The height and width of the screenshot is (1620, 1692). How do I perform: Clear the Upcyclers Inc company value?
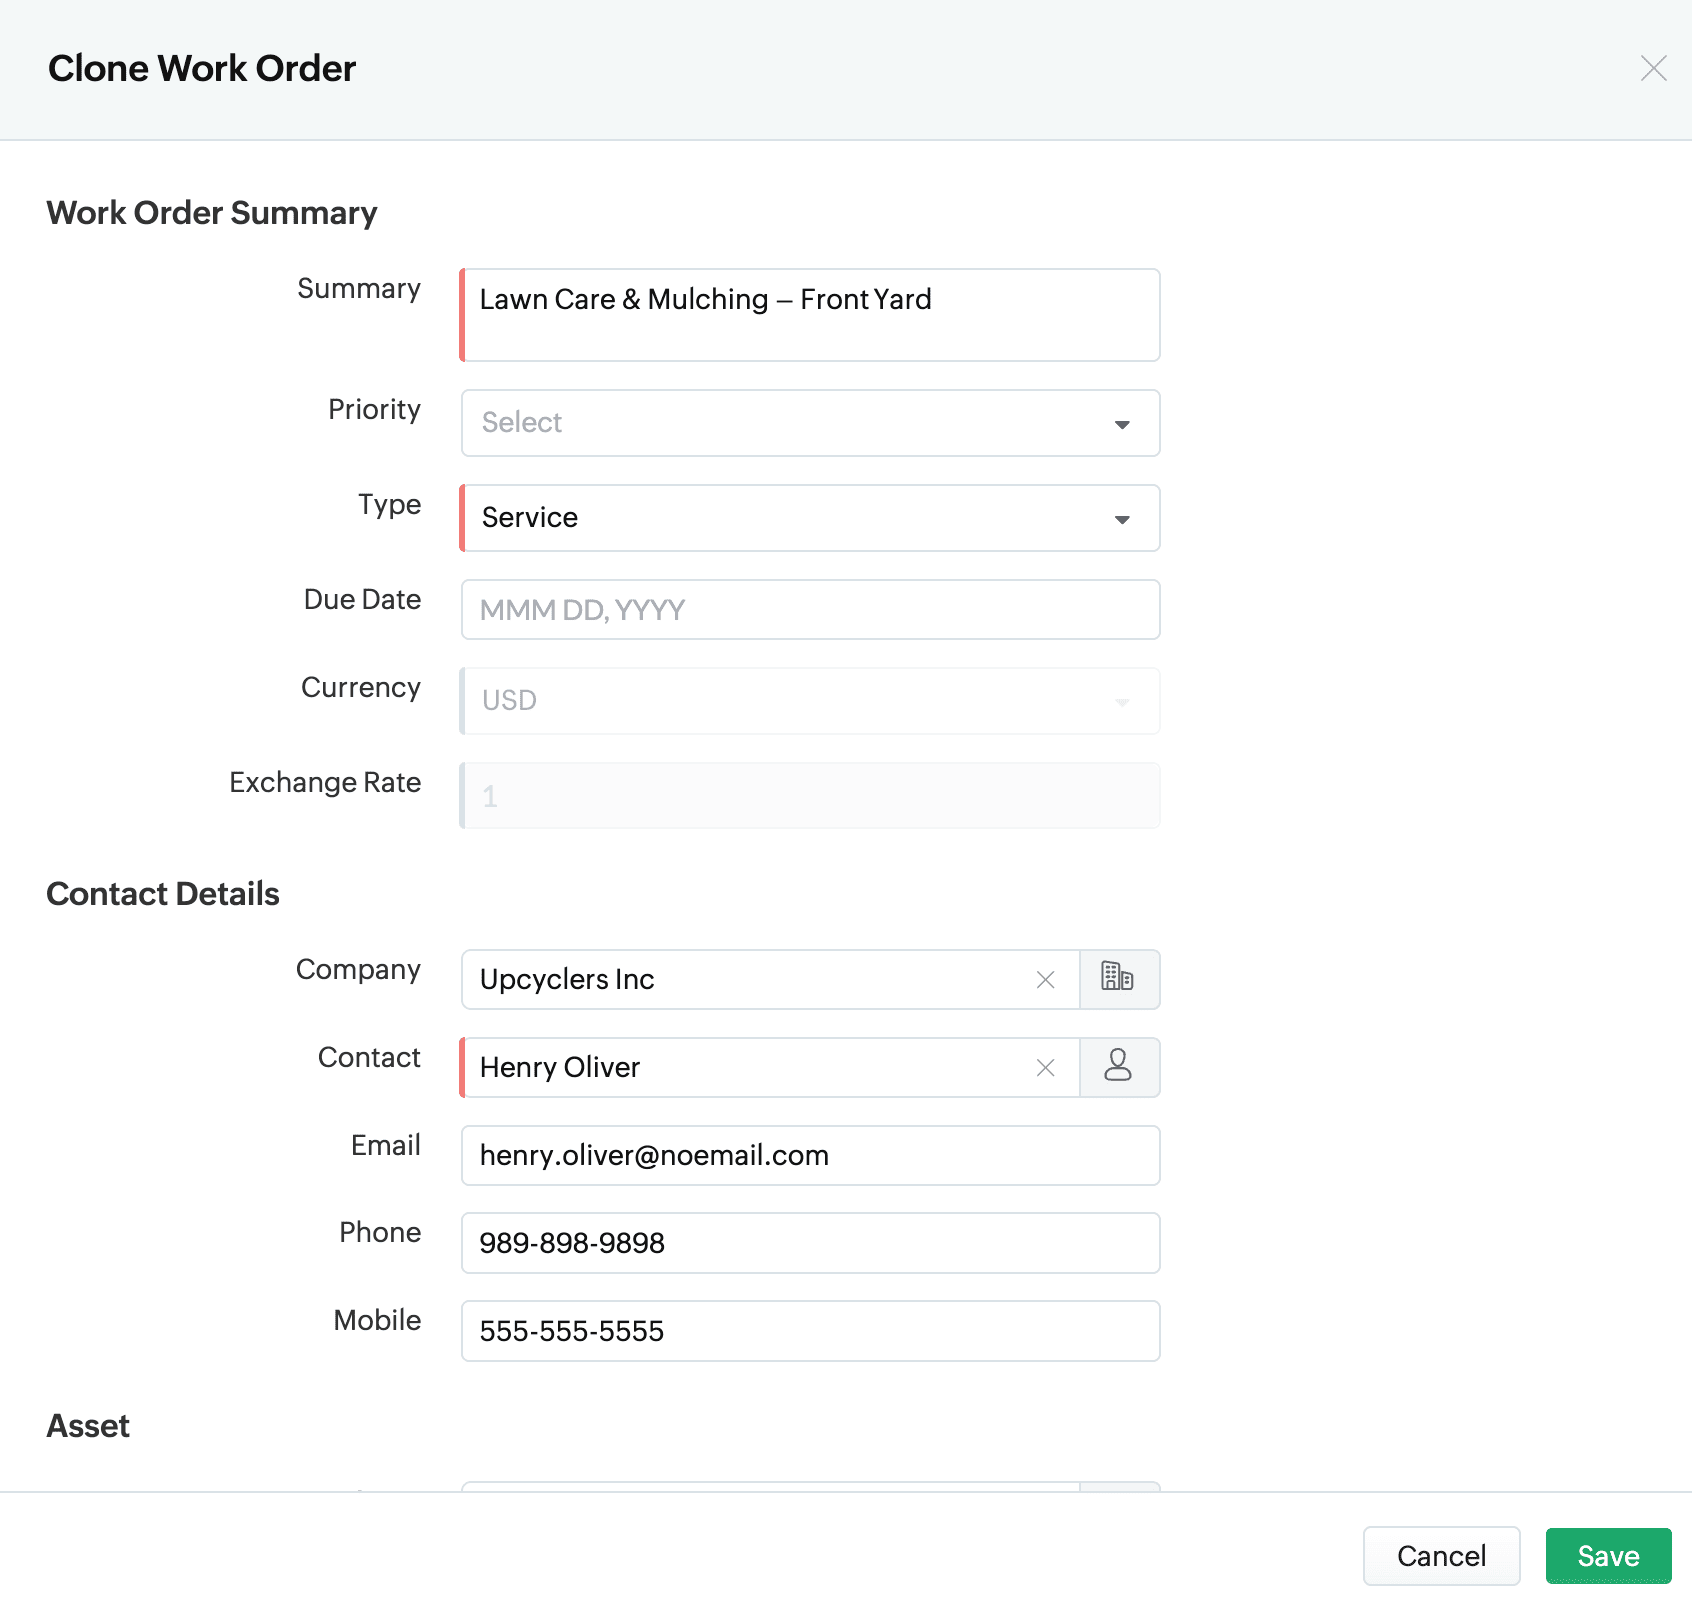click(1045, 980)
